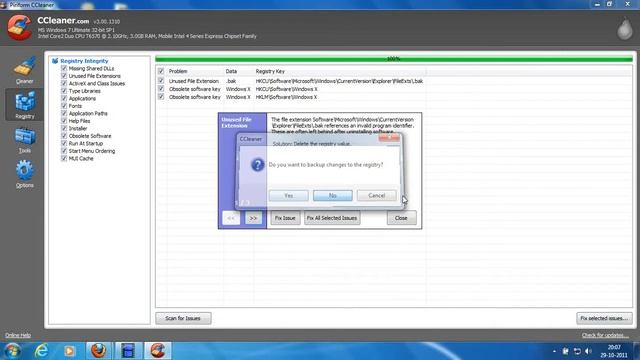The width and height of the screenshot is (640, 360).
Task: Open Windows Start button
Action: tap(12, 351)
